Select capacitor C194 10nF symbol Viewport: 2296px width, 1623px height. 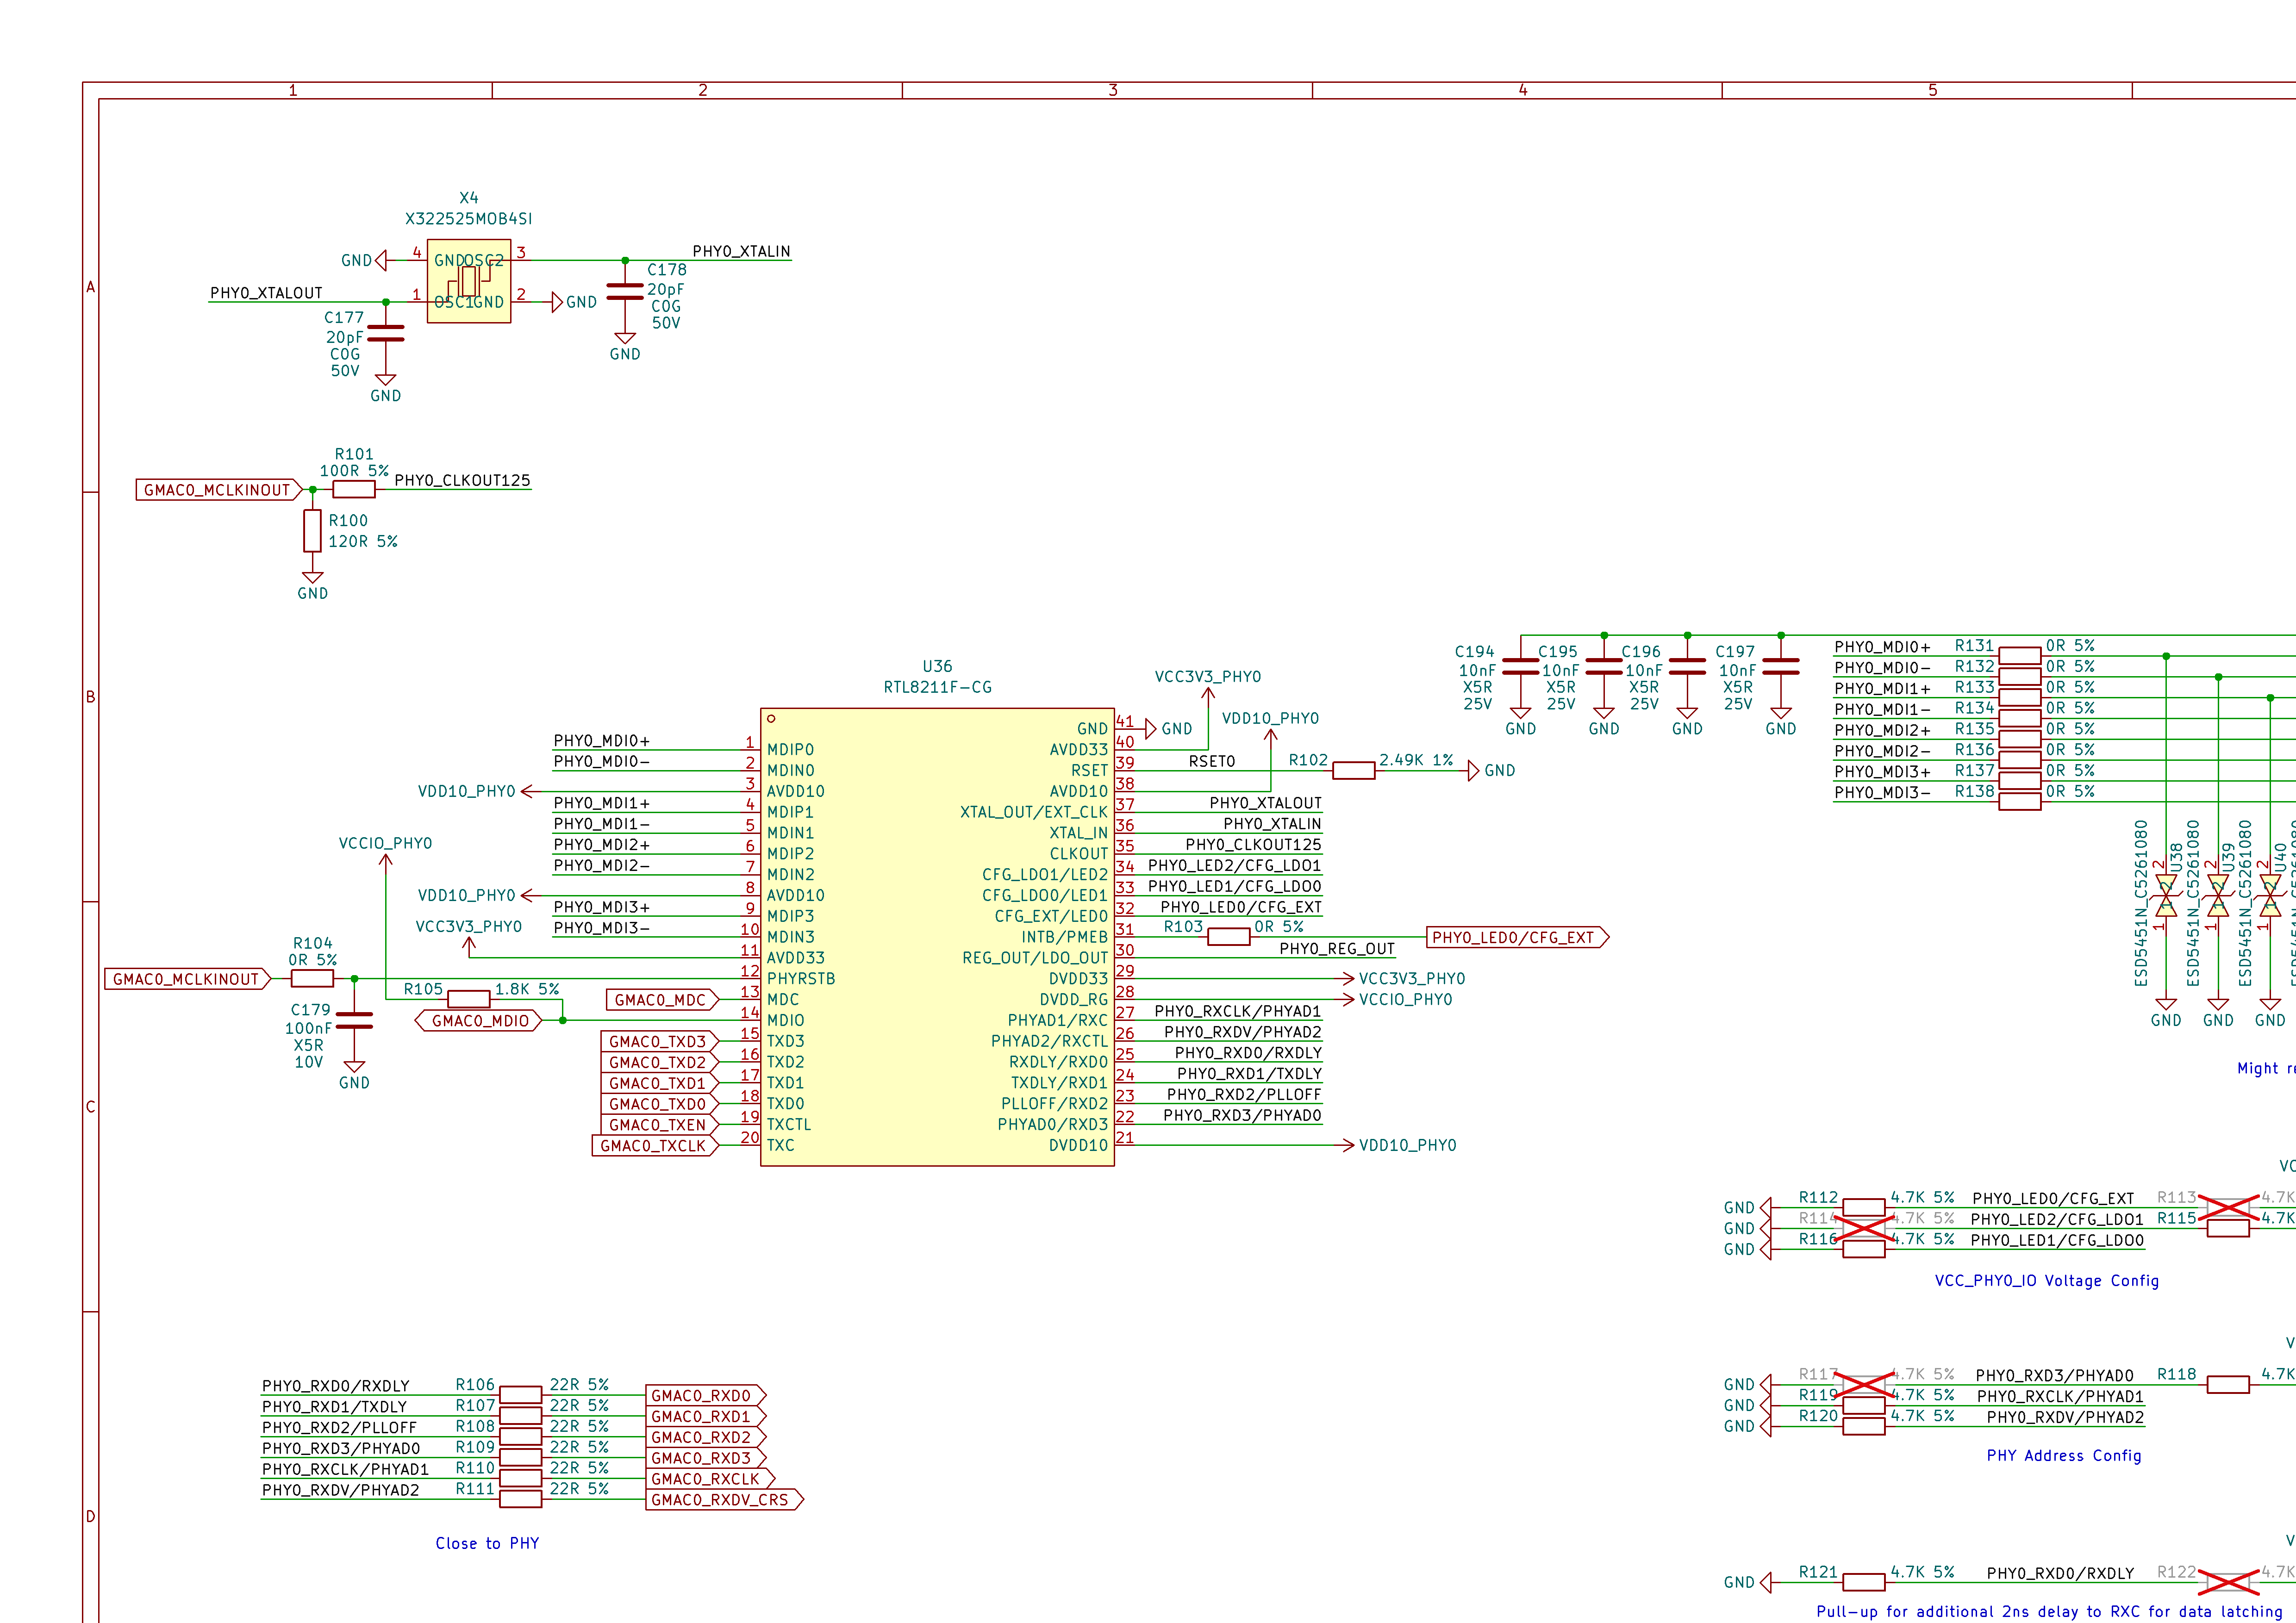point(1520,667)
